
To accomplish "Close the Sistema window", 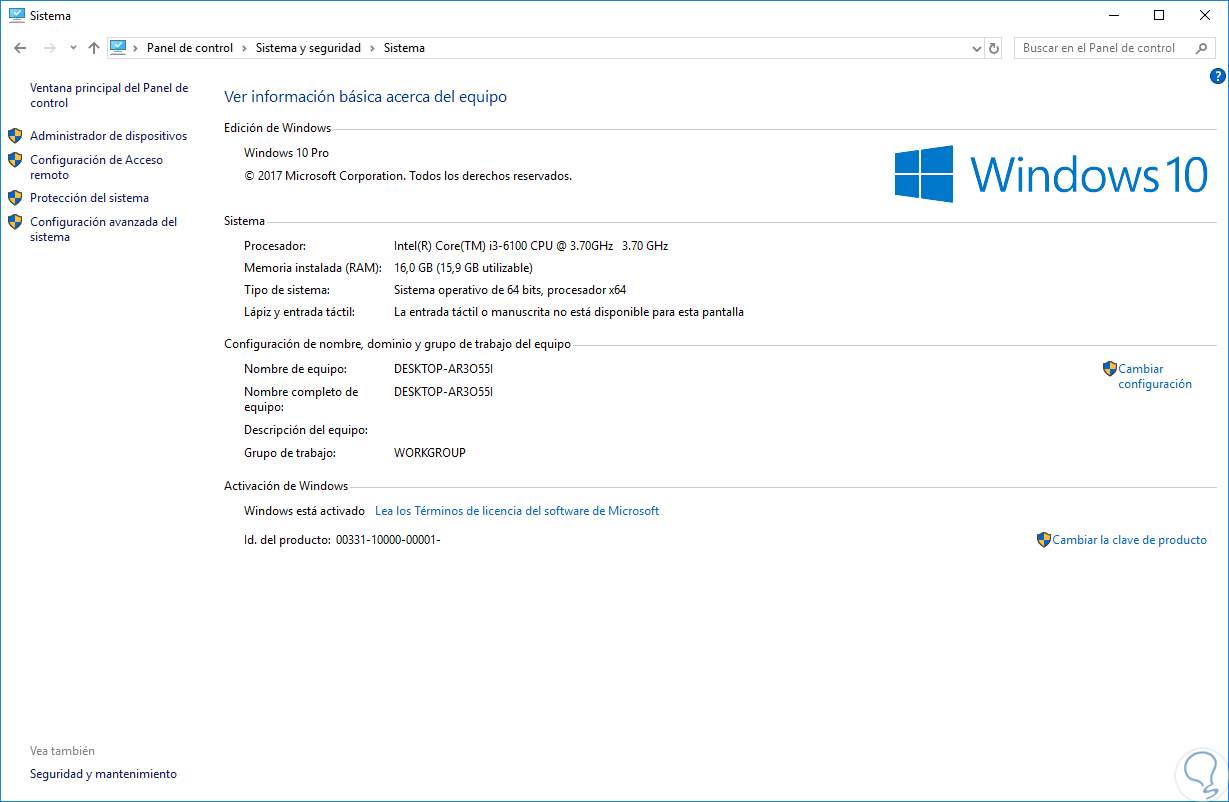I will (x=1205, y=15).
